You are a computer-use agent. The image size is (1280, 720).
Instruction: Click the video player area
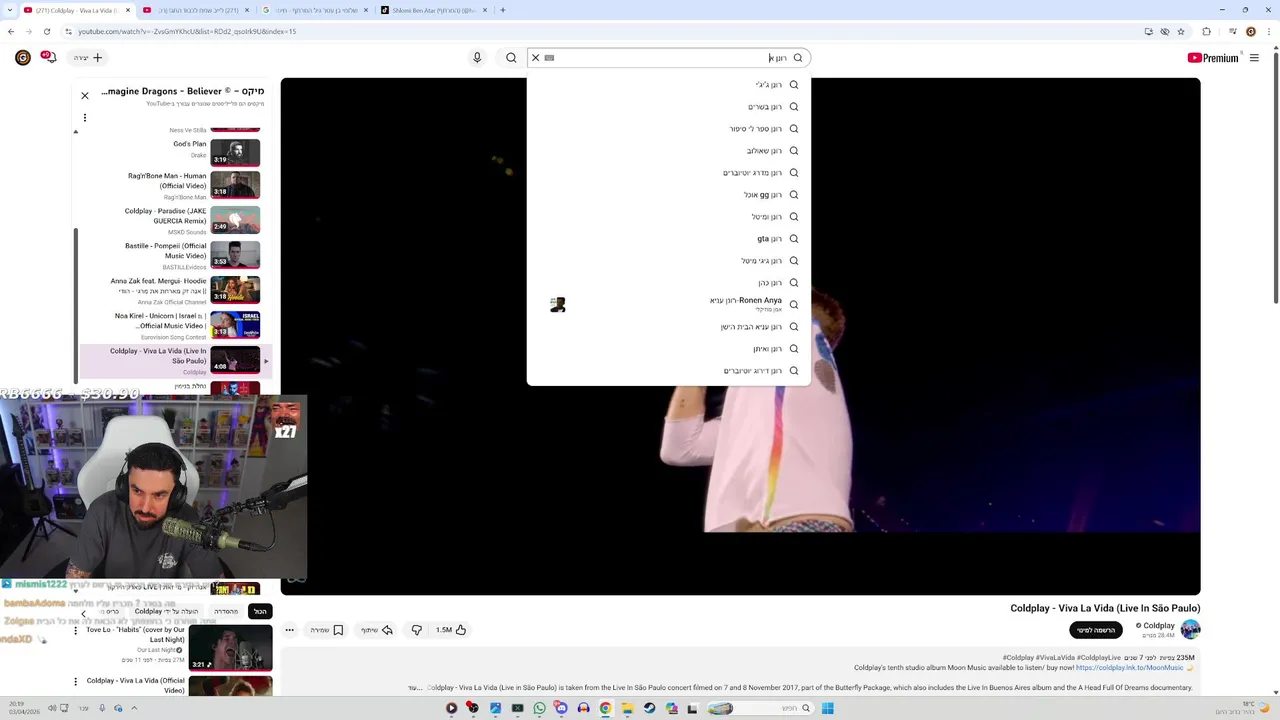(740, 336)
